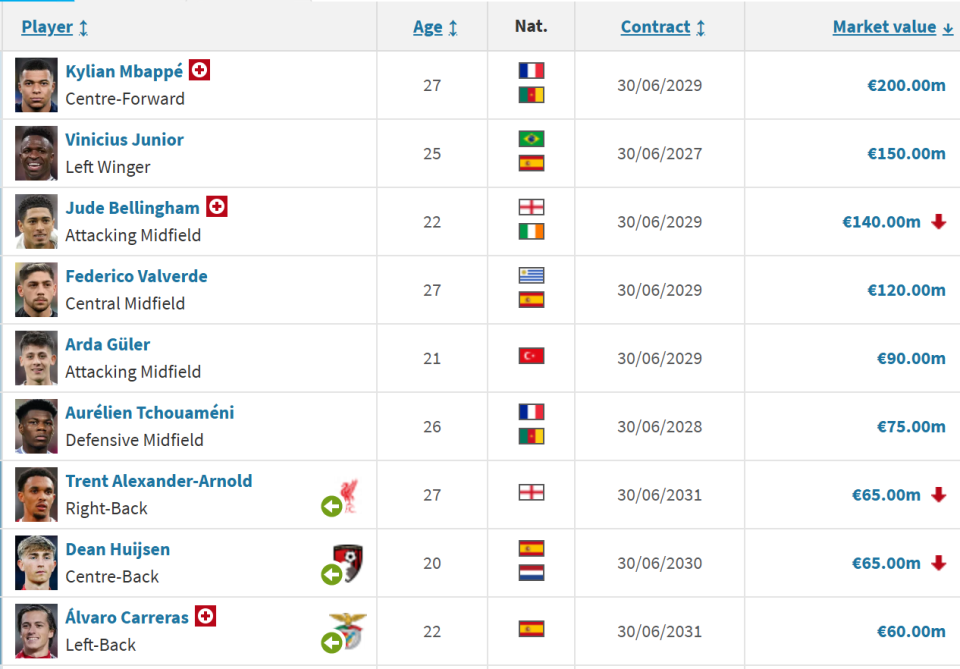Click the Liverpool club crest icon
Viewport: 960px width, 669px height.
pyautogui.click(x=349, y=495)
